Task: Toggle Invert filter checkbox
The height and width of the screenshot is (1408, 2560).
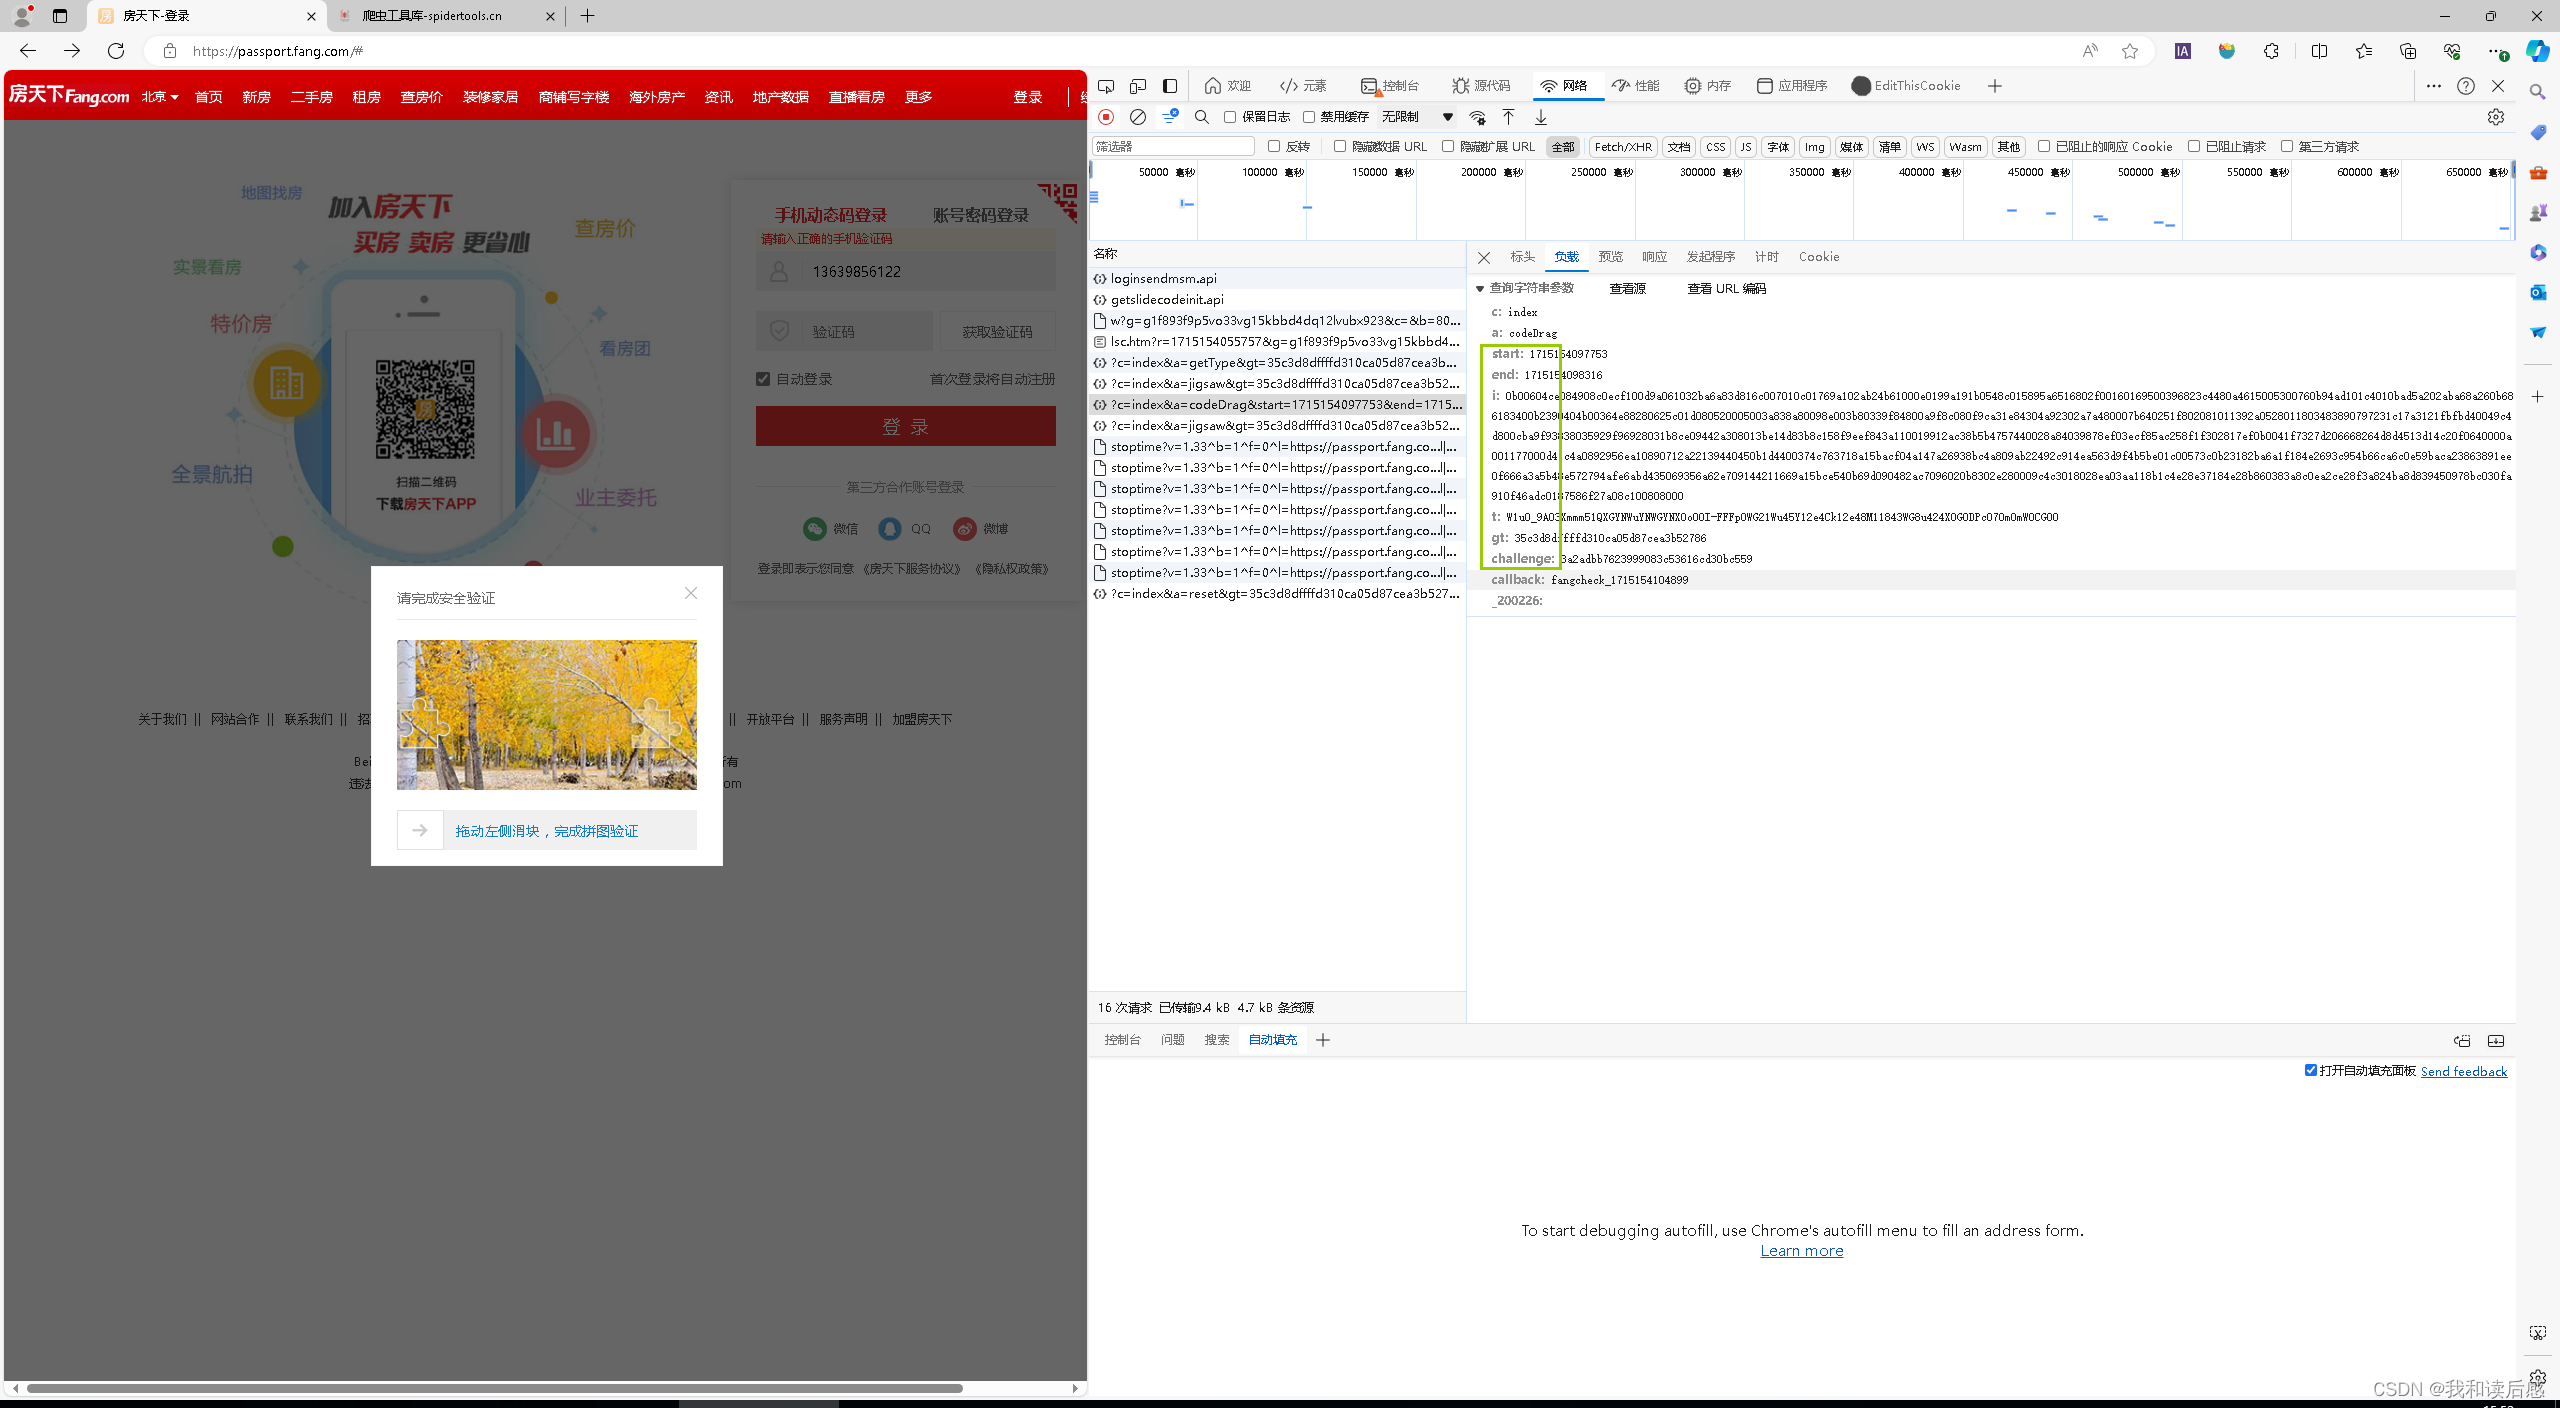Action: 1274,146
